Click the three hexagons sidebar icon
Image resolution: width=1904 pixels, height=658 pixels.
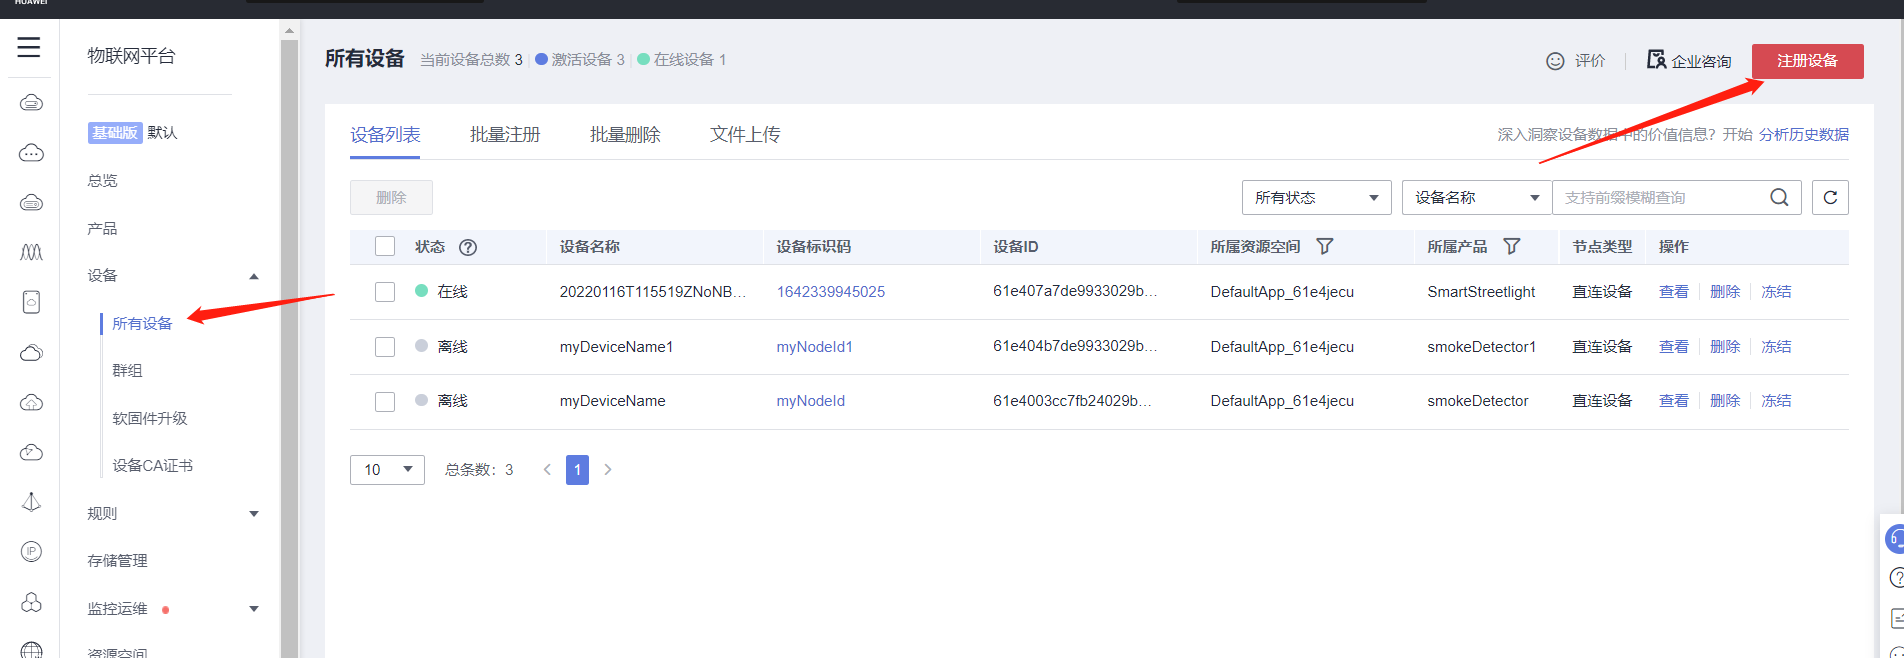(31, 602)
